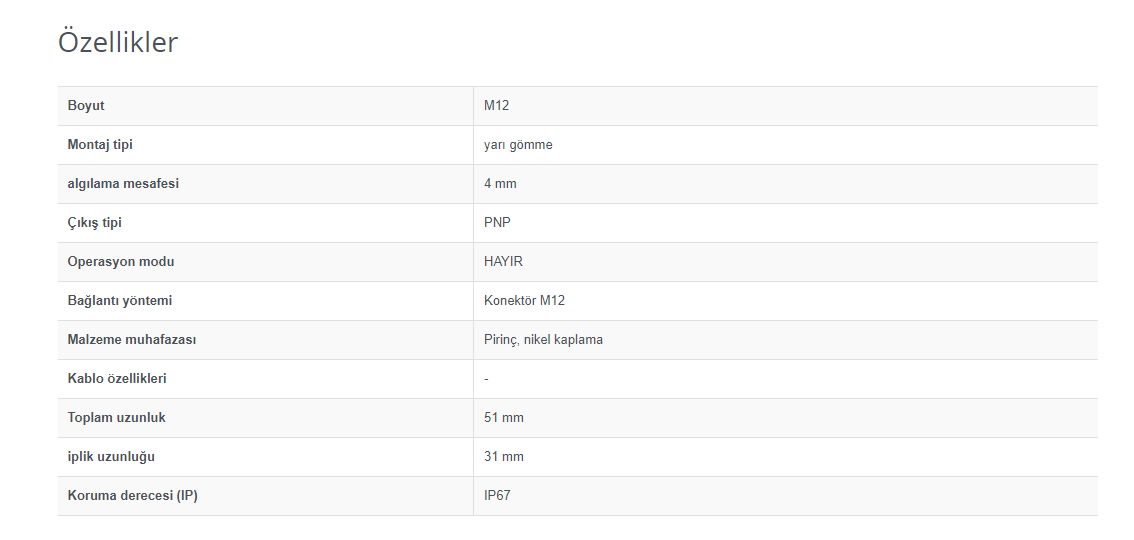The image size is (1134, 540).
Task: Click the Özellikler heading
Action: (x=117, y=42)
